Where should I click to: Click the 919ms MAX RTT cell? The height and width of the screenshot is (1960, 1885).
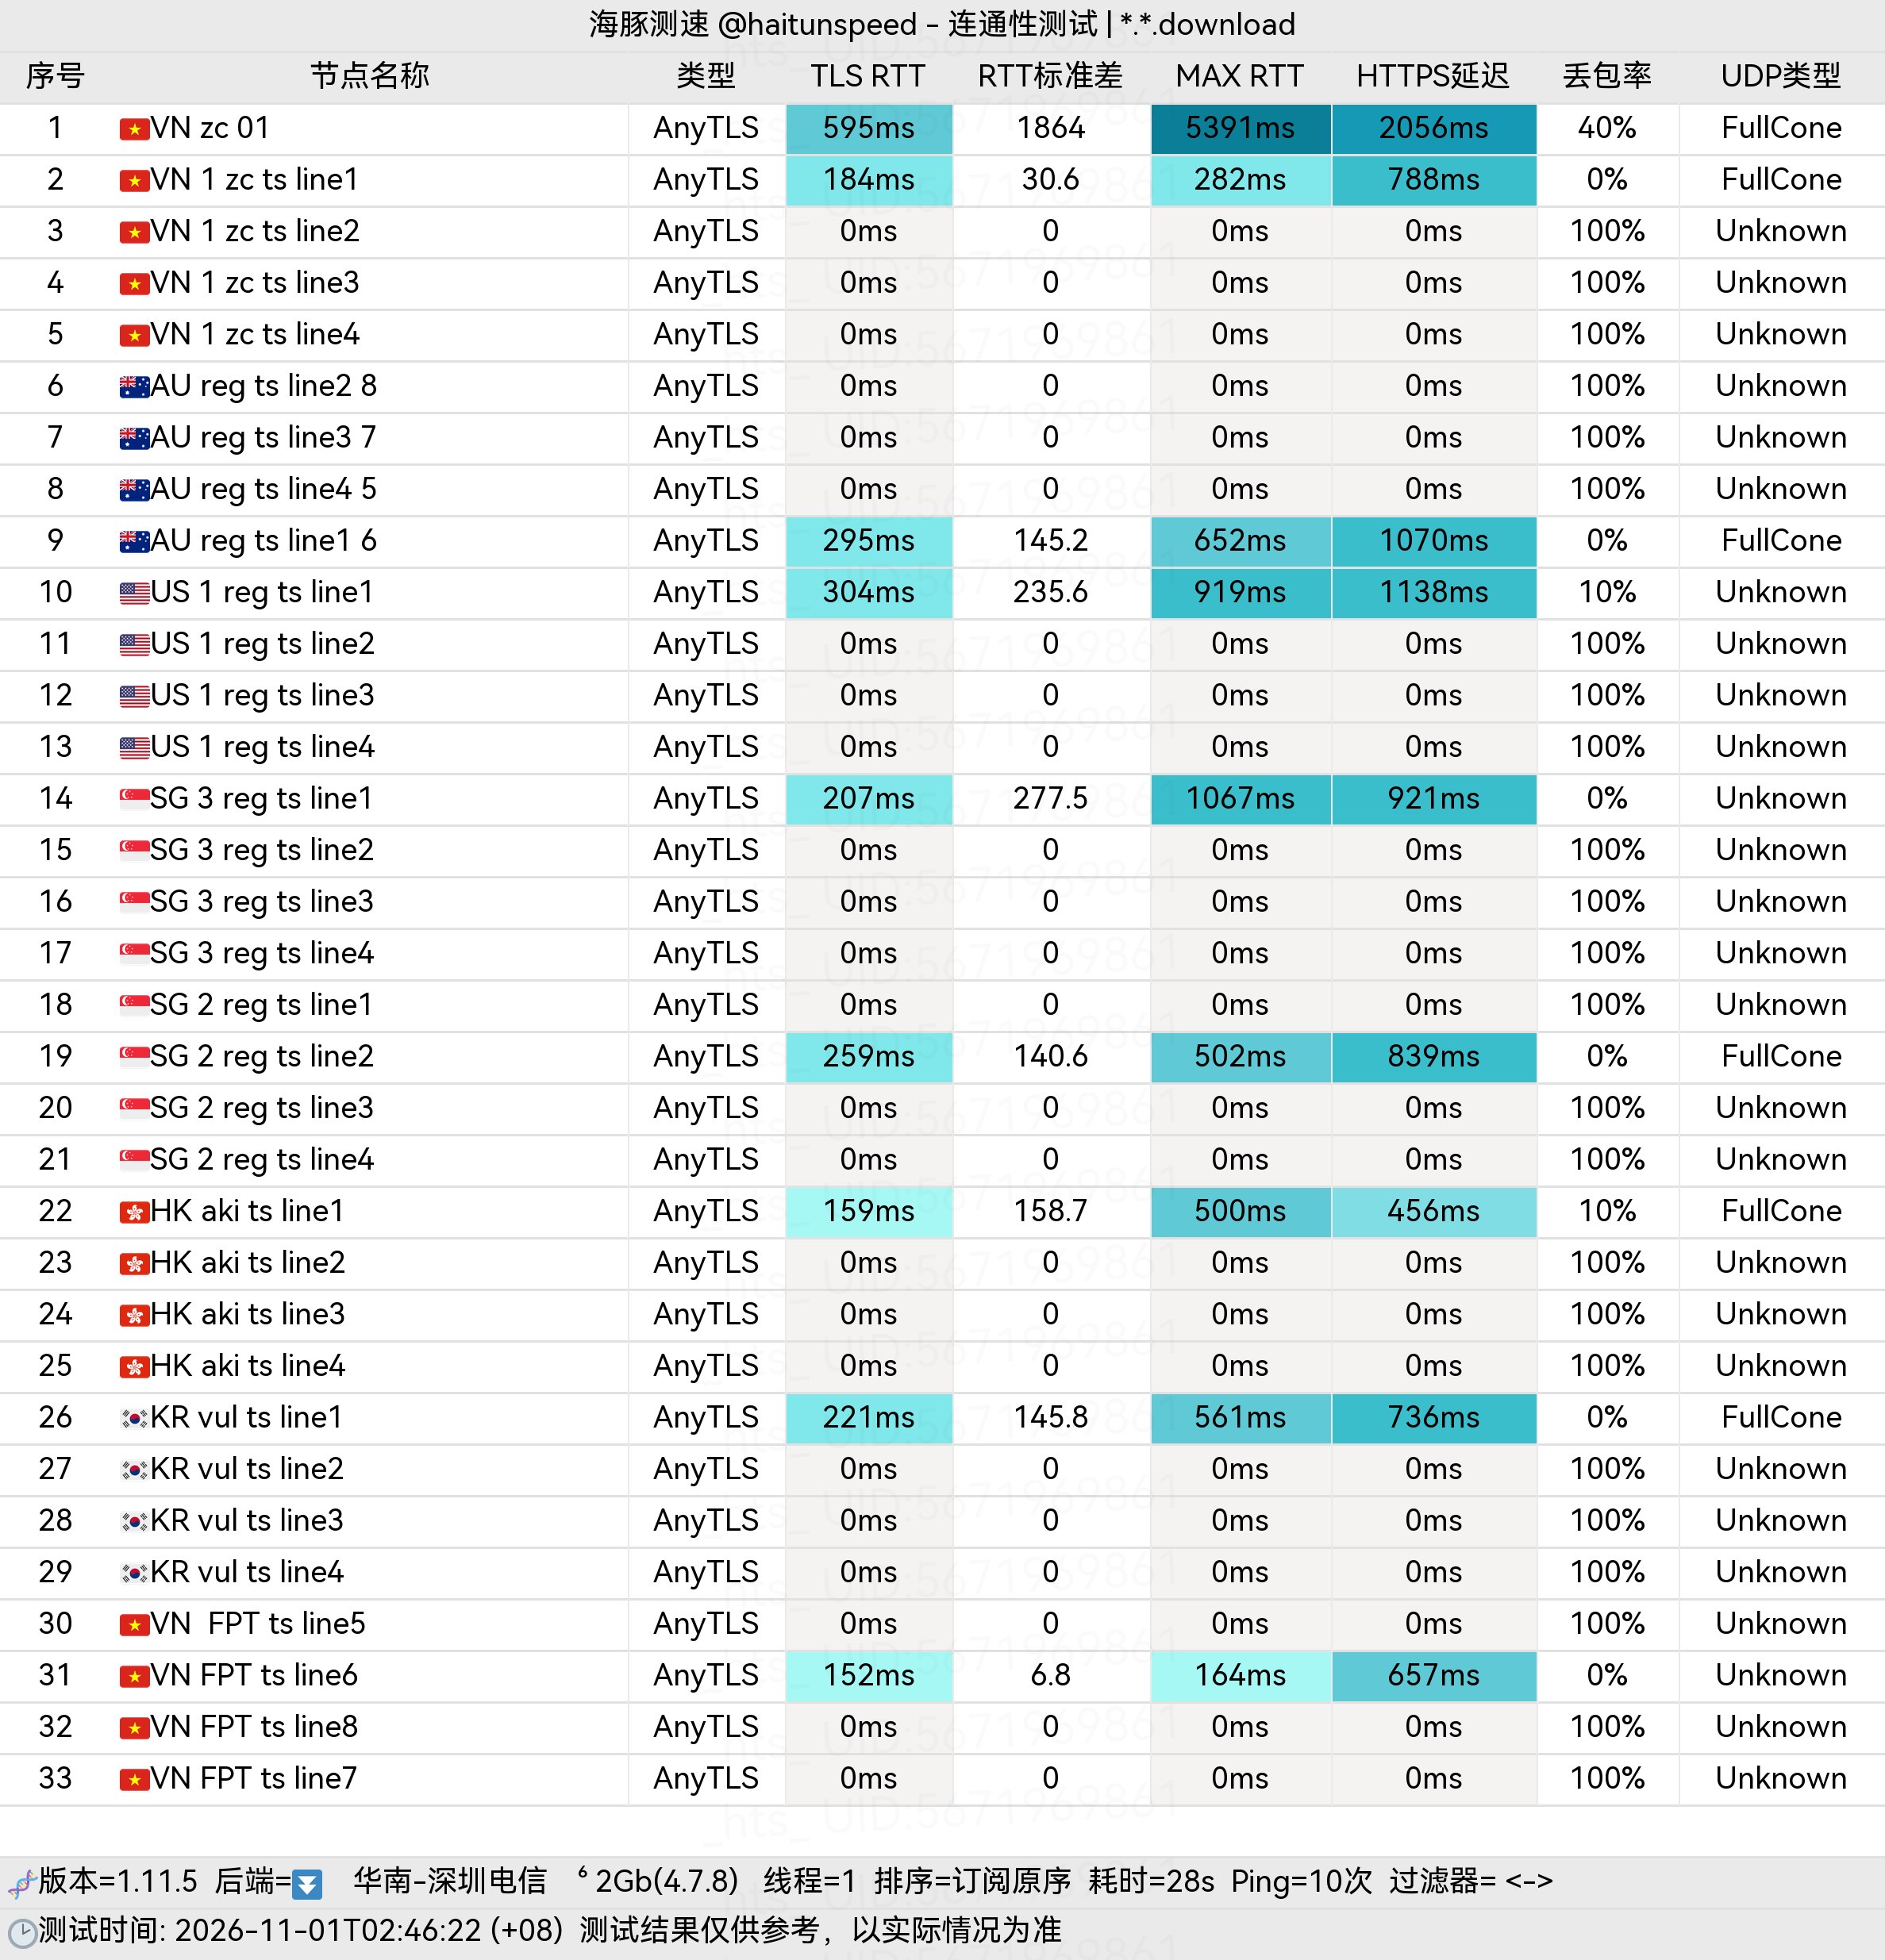pyautogui.click(x=1240, y=592)
